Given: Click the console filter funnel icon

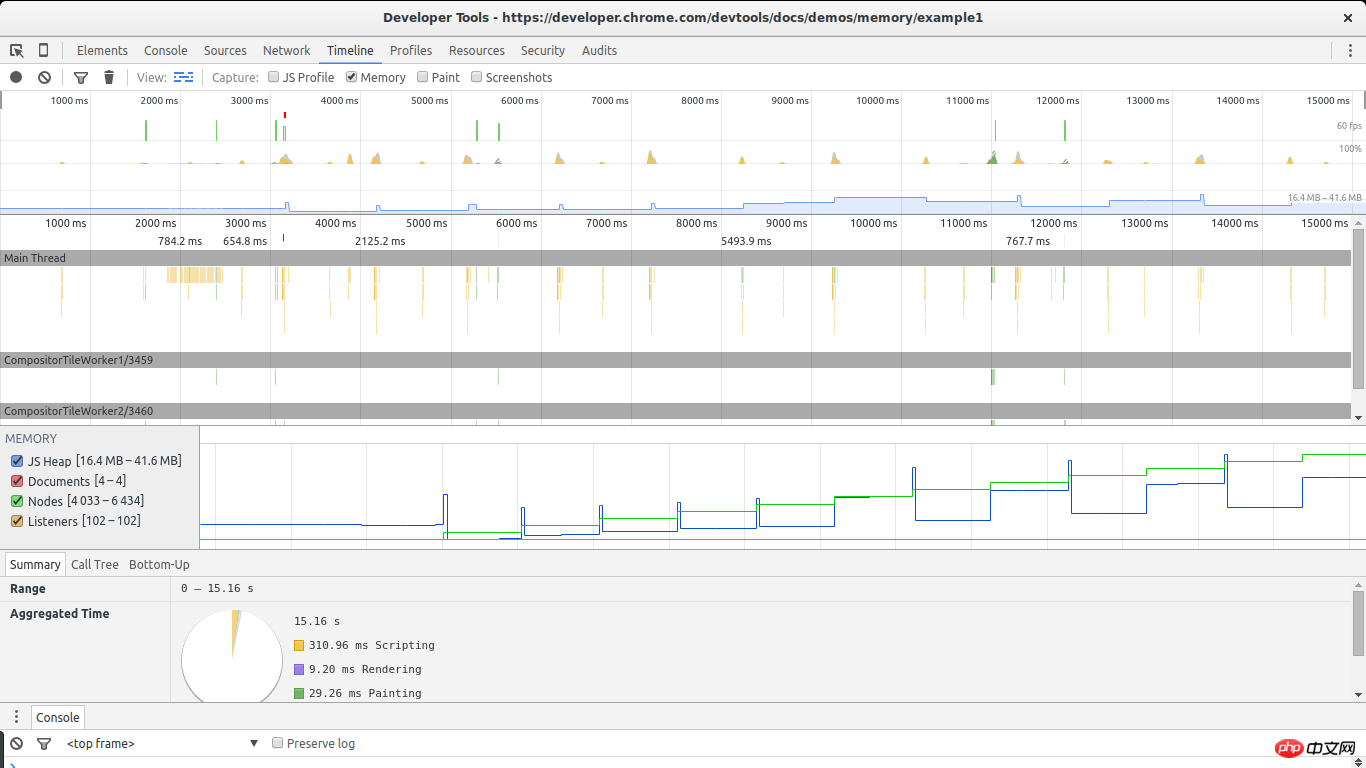Looking at the screenshot, I should pos(44,743).
